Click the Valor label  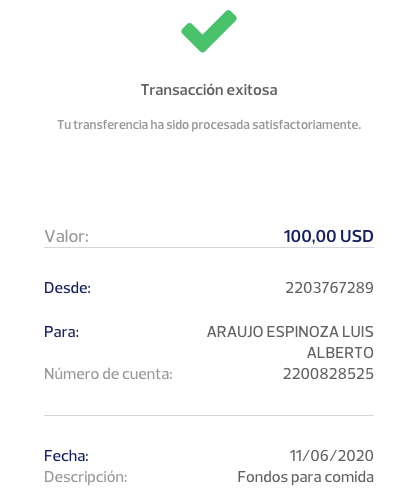67,236
